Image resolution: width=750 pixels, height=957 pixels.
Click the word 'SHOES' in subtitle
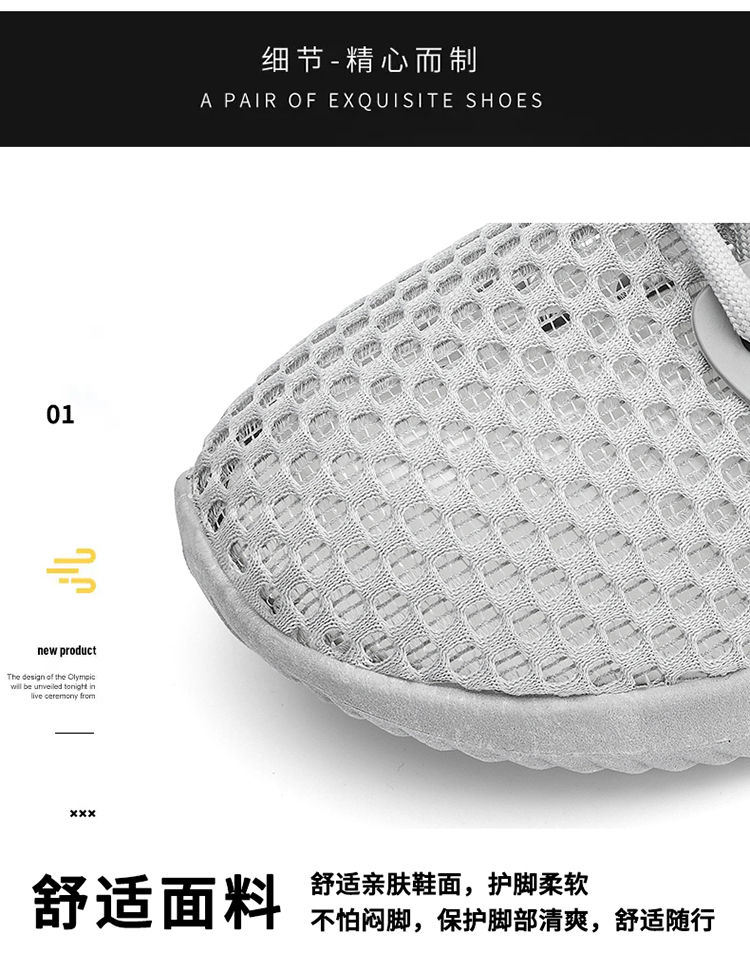(504, 101)
